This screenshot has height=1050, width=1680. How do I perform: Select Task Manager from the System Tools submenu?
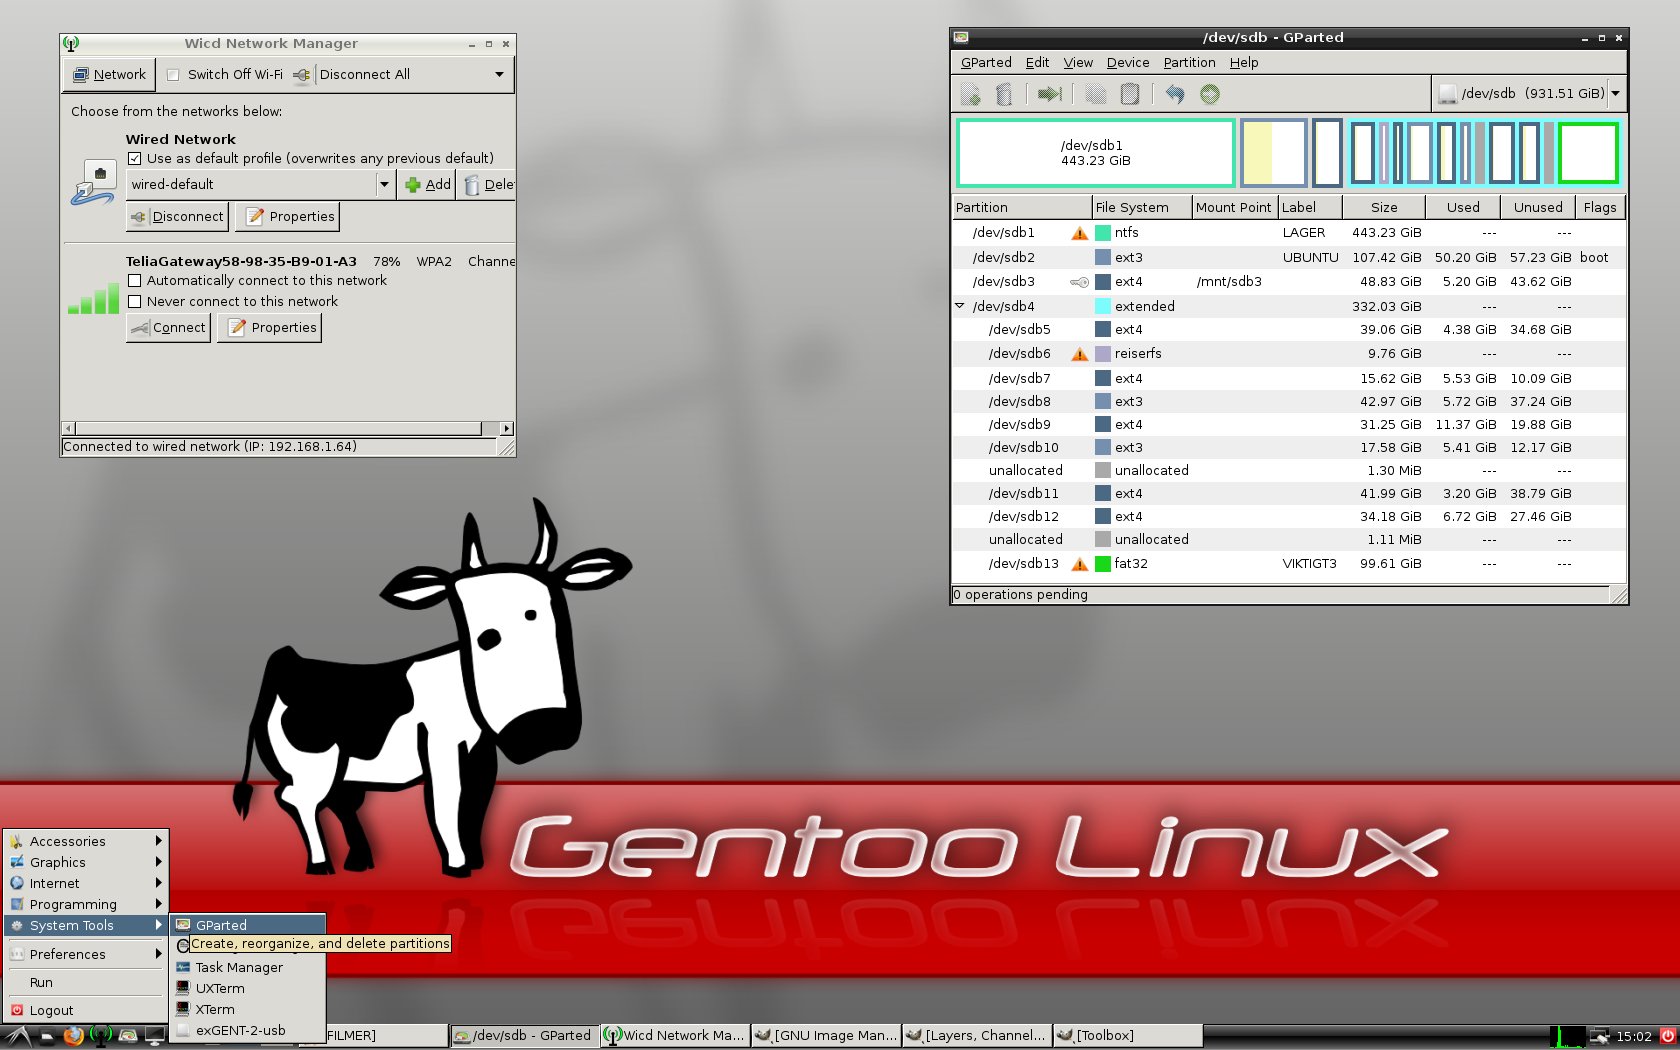coord(248,967)
